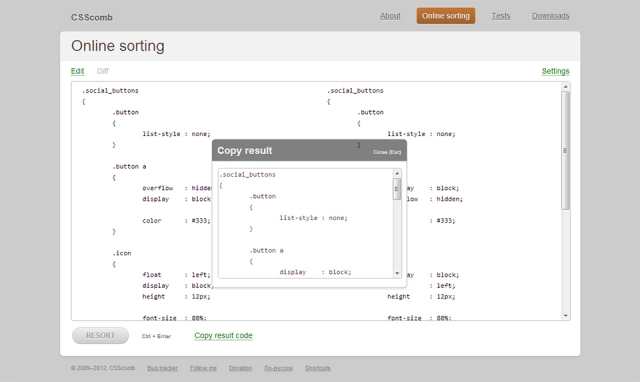Click the main editor scrollbar thumb
The width and height of the screenshot is (640, 382).
[566, 151]
